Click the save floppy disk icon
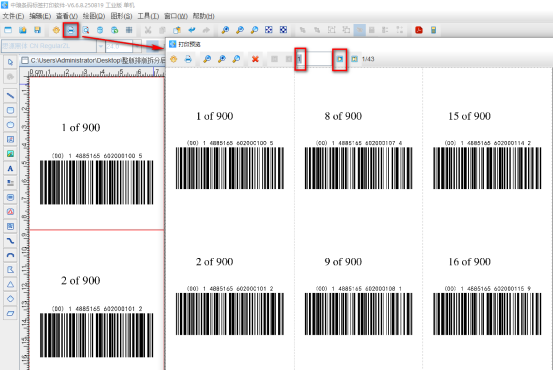Image resolution: width=553 pixels, height=371 pixels. tap(37, 30)
